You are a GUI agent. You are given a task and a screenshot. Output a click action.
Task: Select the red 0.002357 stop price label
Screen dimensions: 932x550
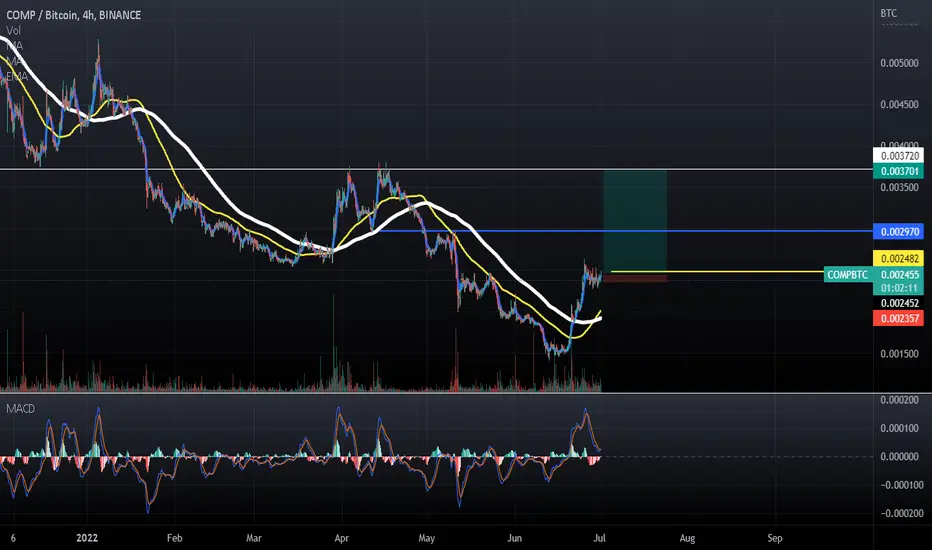898,318
